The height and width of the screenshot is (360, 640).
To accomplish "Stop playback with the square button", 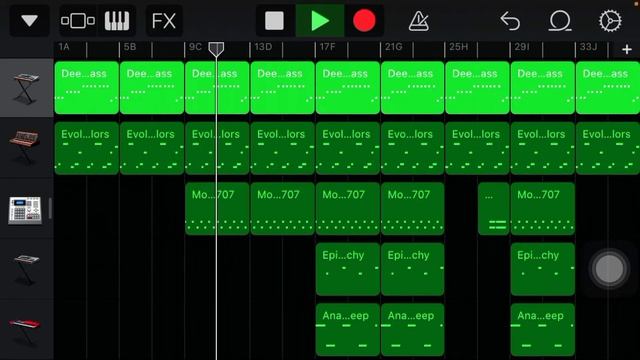I will point(274,20).
